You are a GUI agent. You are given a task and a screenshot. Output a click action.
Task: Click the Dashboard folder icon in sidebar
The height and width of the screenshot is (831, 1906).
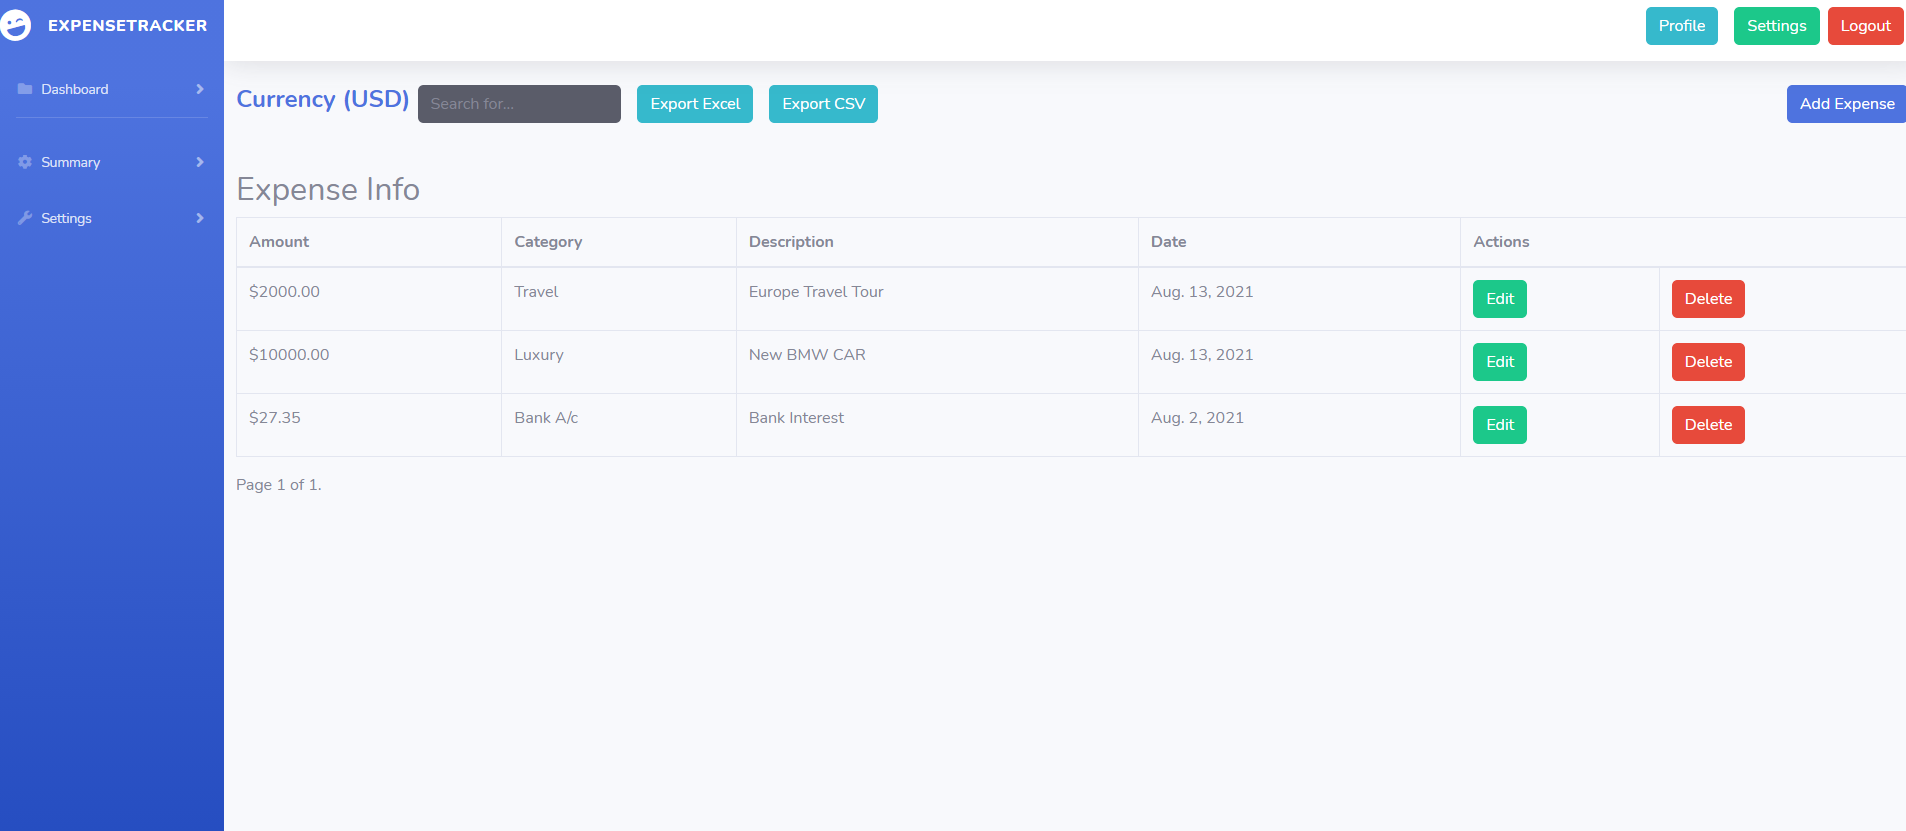(x=25, y=89)
